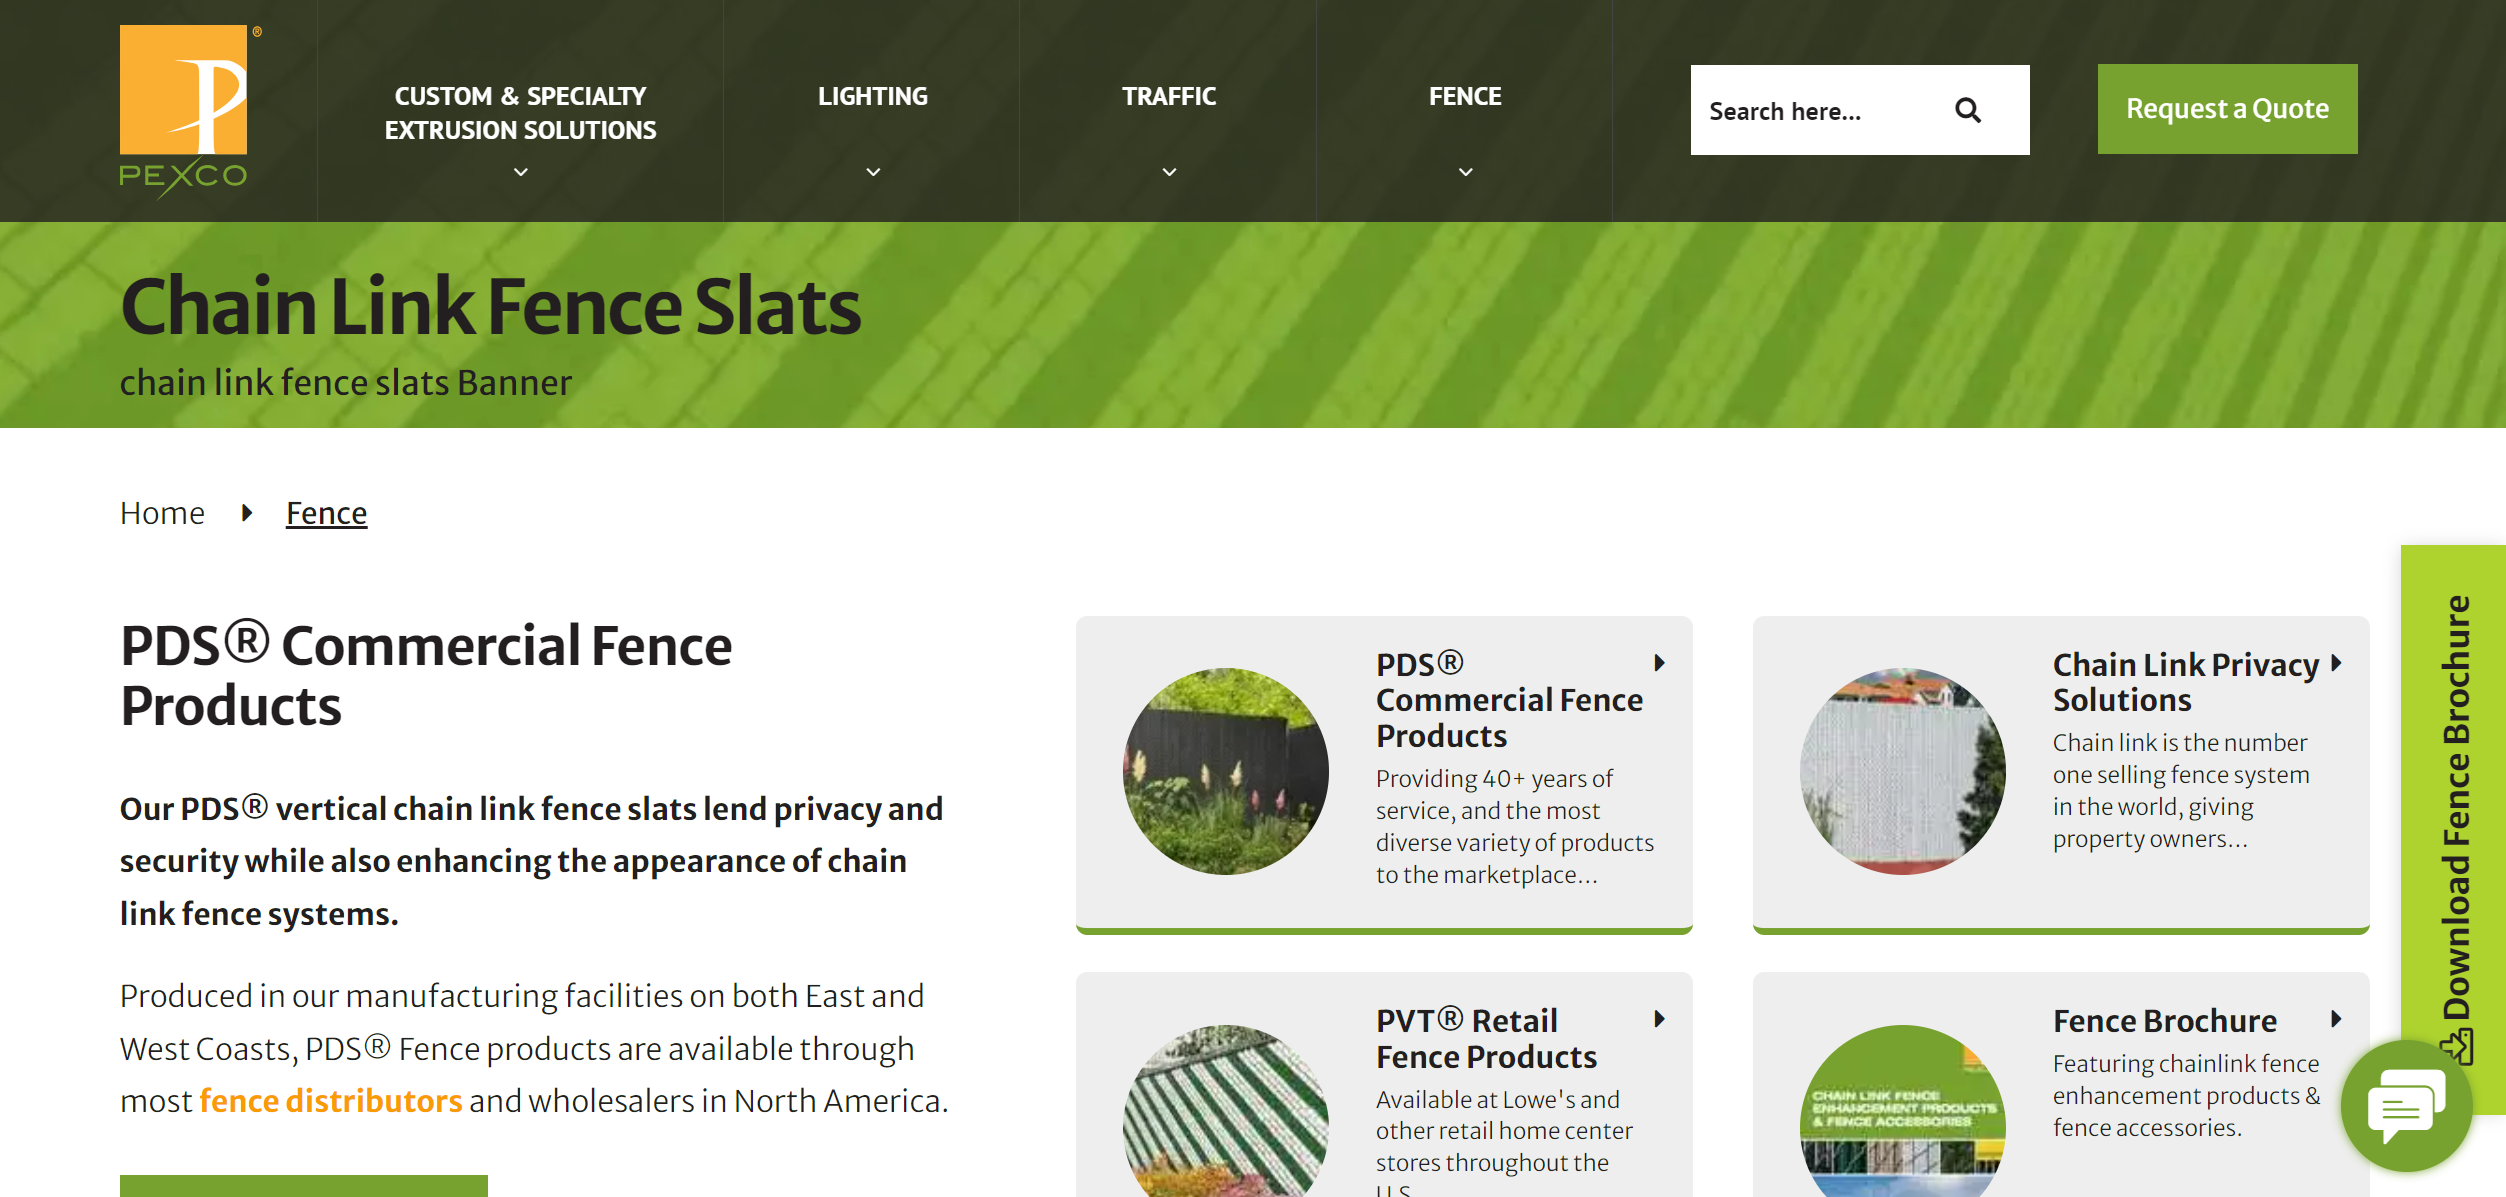Follow the fence distributors link
This screenshot has height=1197, width=2506.
(x=330, y=1101)
